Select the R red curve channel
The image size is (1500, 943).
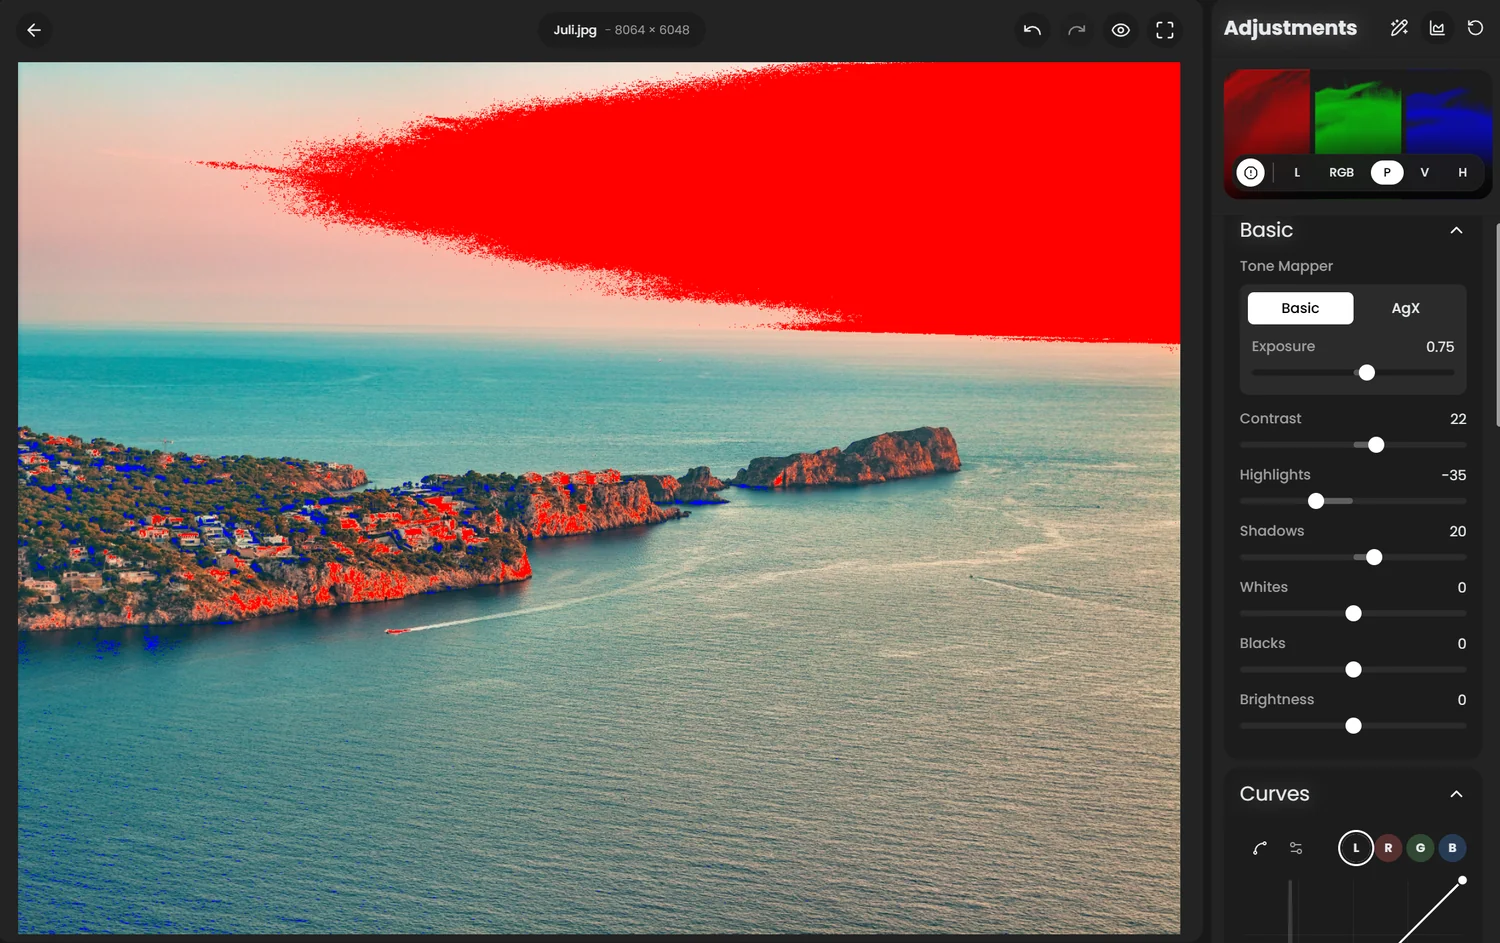[1388, 848]
